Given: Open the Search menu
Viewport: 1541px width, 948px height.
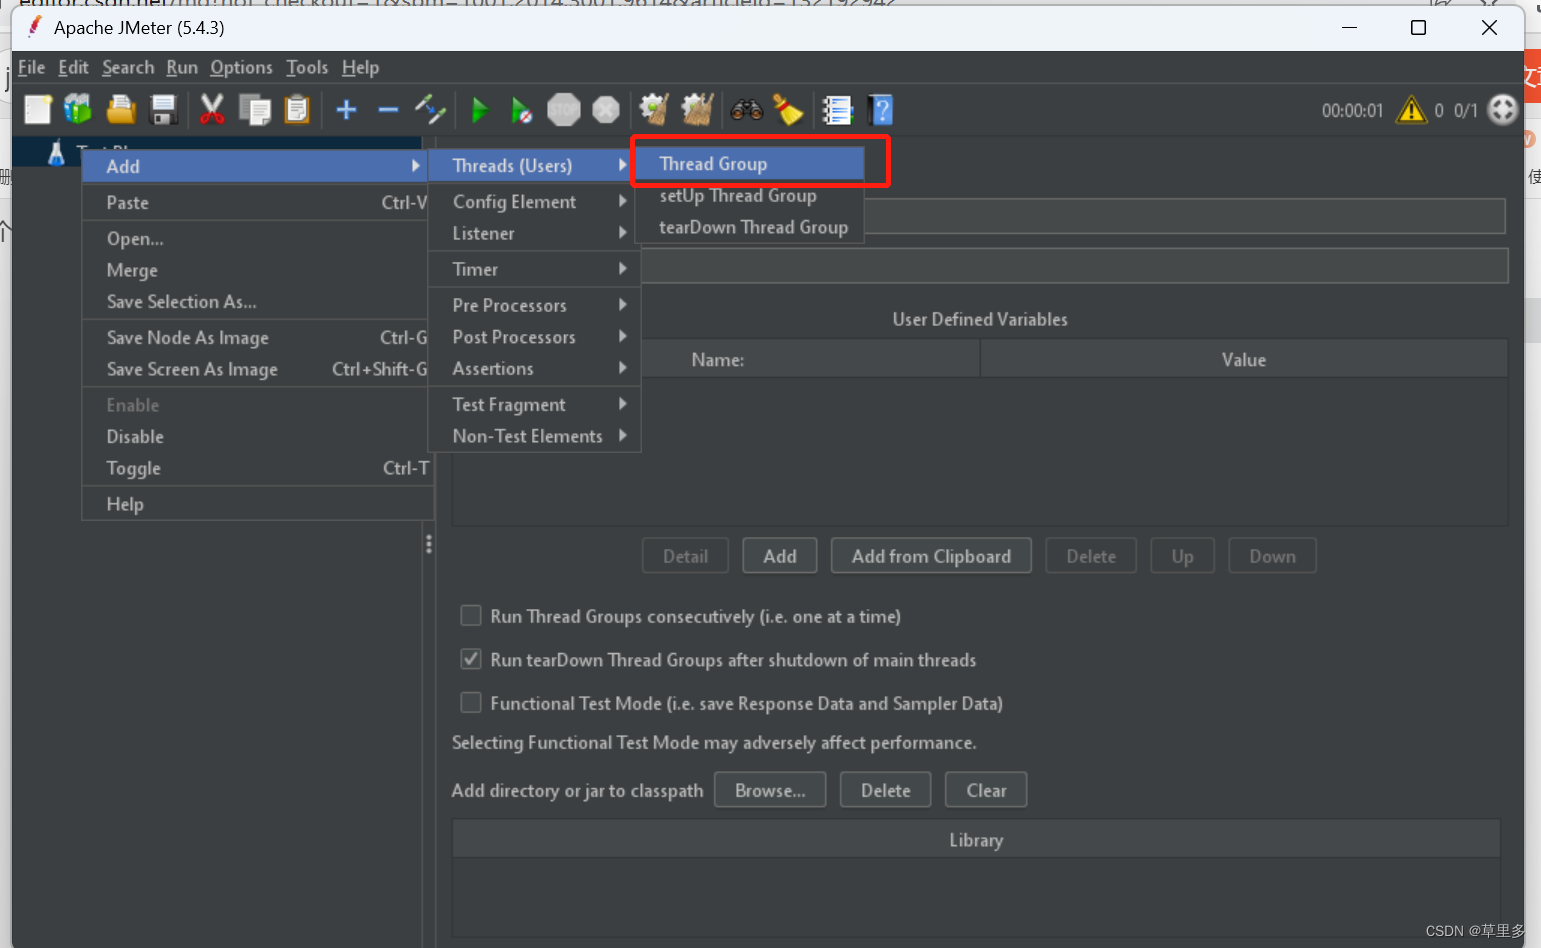Looking at the screenshot, I should [128, 67].
